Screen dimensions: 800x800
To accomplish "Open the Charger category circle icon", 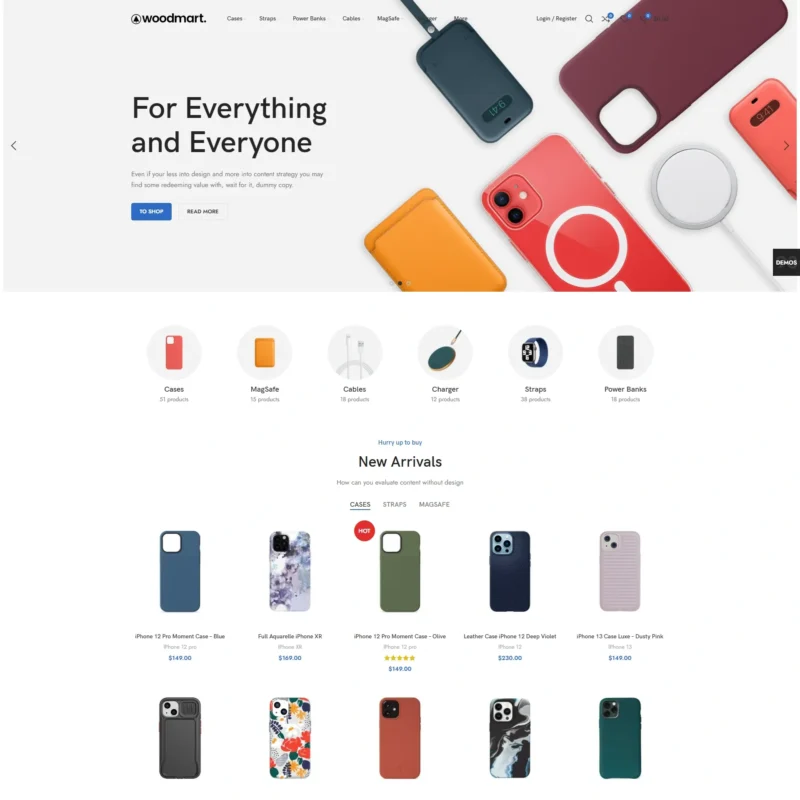I will point(445,352).
